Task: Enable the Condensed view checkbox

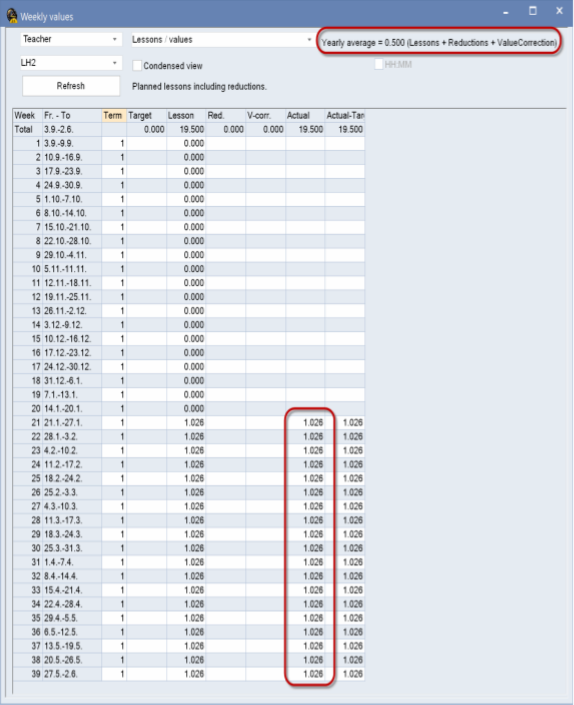Action: [x=137, y=66]
